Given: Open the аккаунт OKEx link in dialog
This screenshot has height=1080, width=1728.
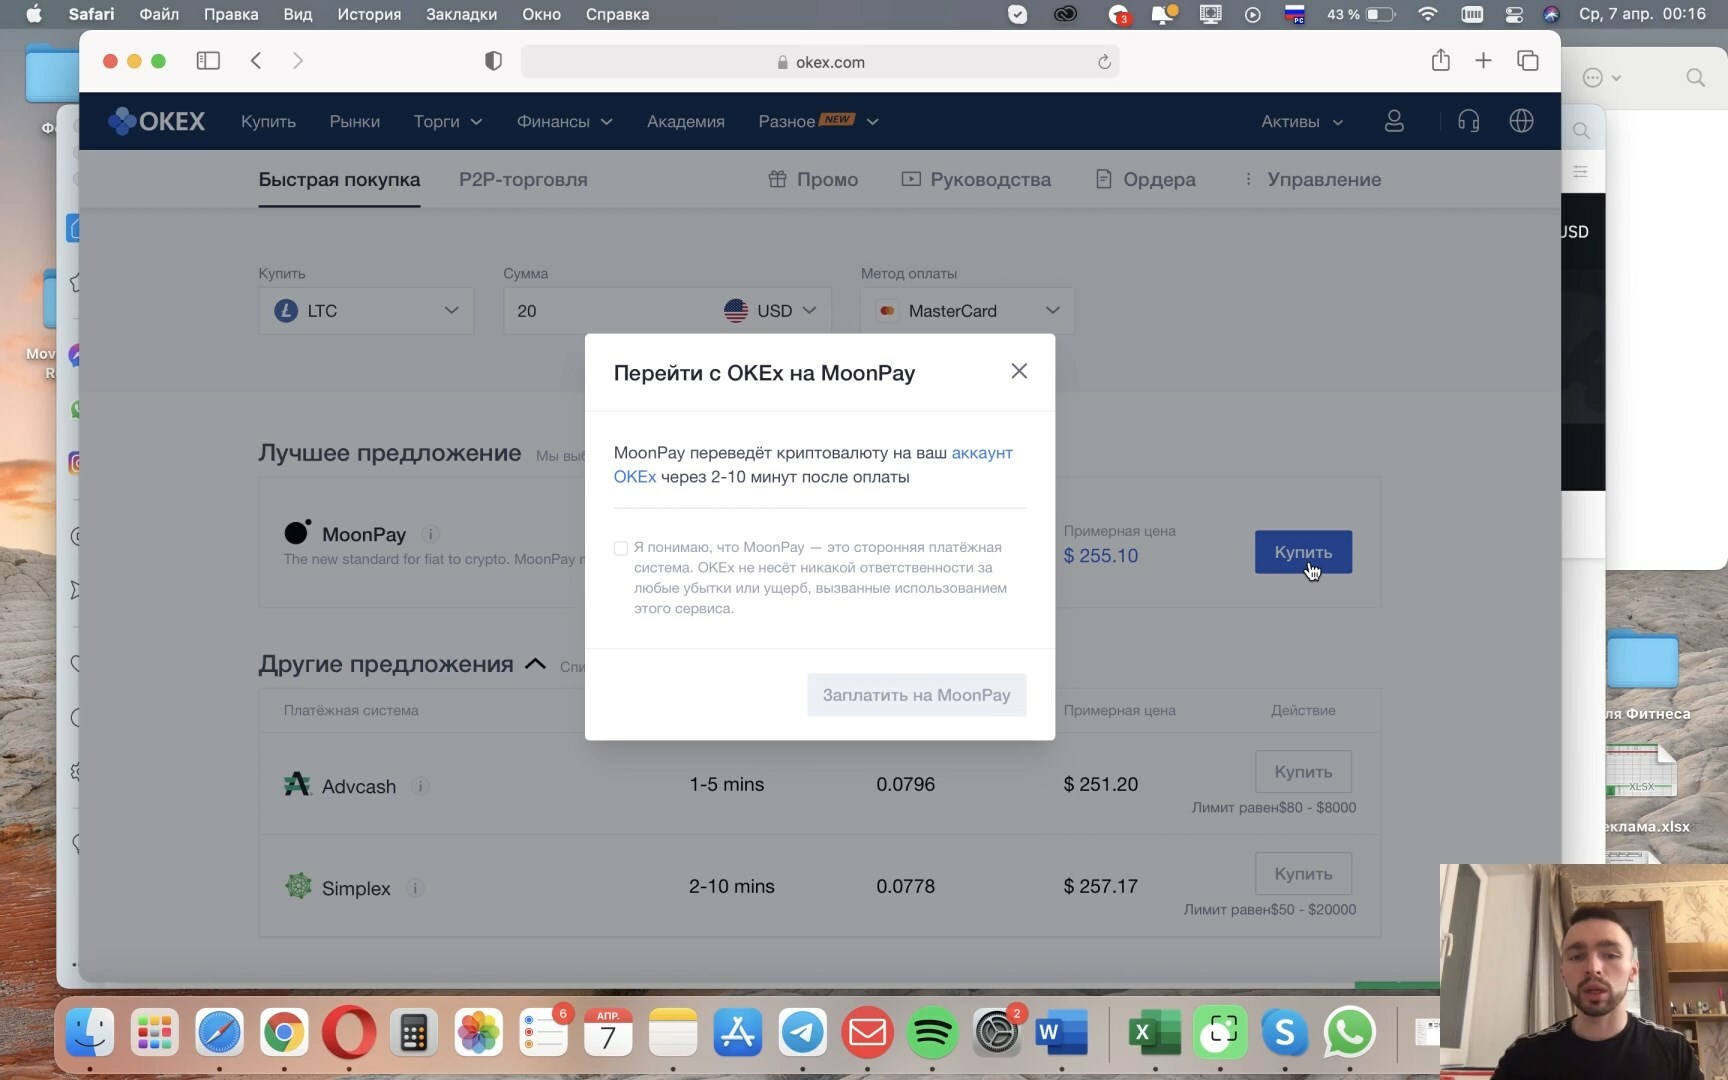Looking at the screenshot, I should [982, 453].
